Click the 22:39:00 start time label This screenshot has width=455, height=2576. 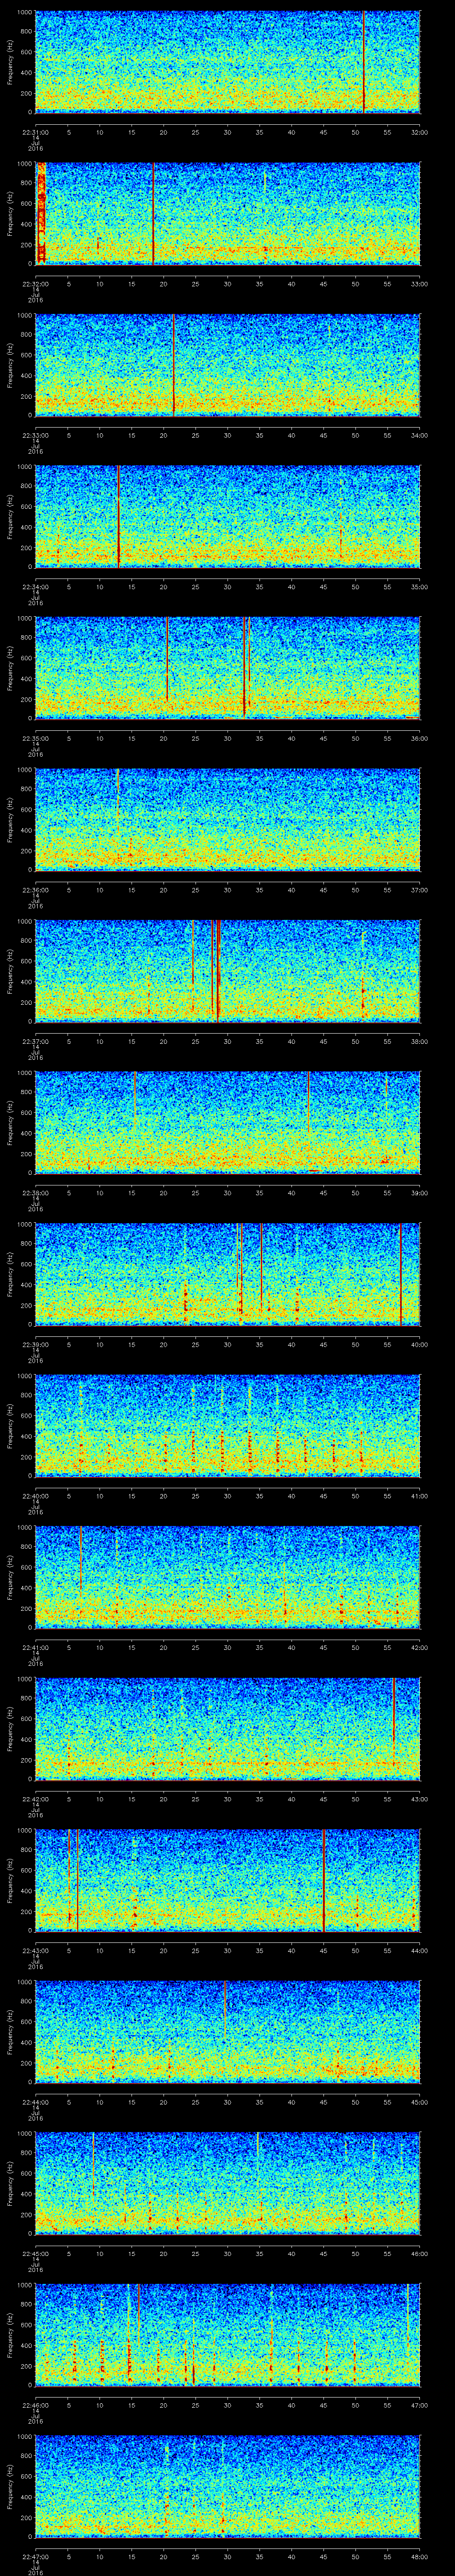point(36,1344)
